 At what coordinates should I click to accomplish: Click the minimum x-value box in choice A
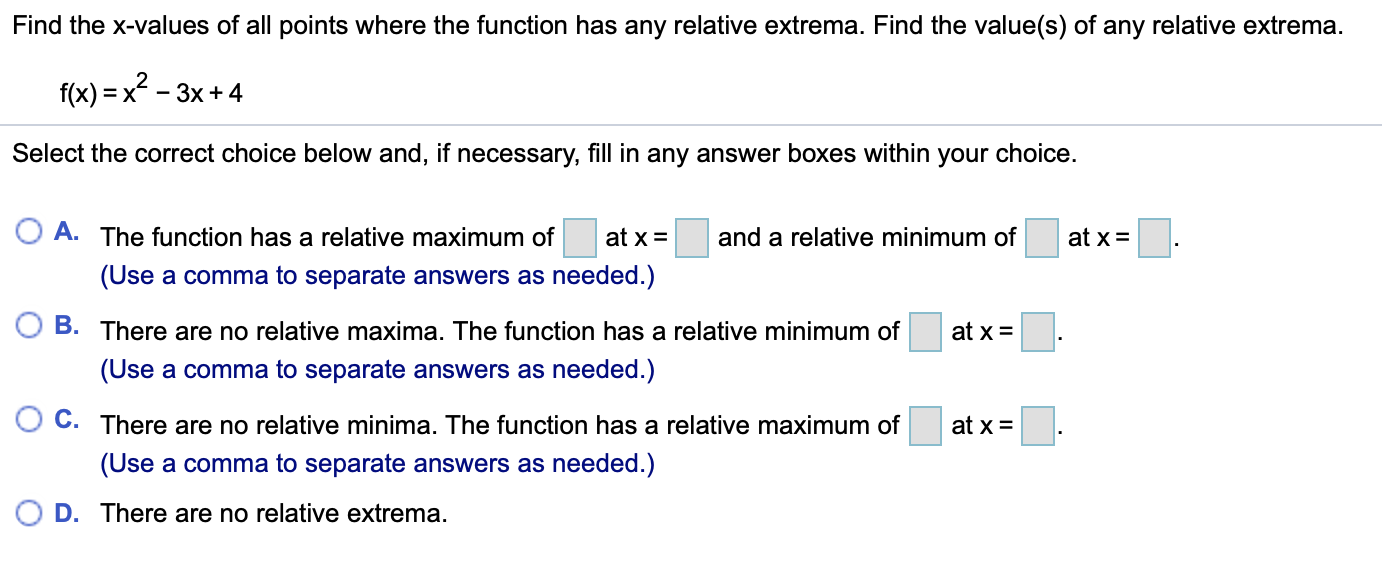[x=1153, y=237]
